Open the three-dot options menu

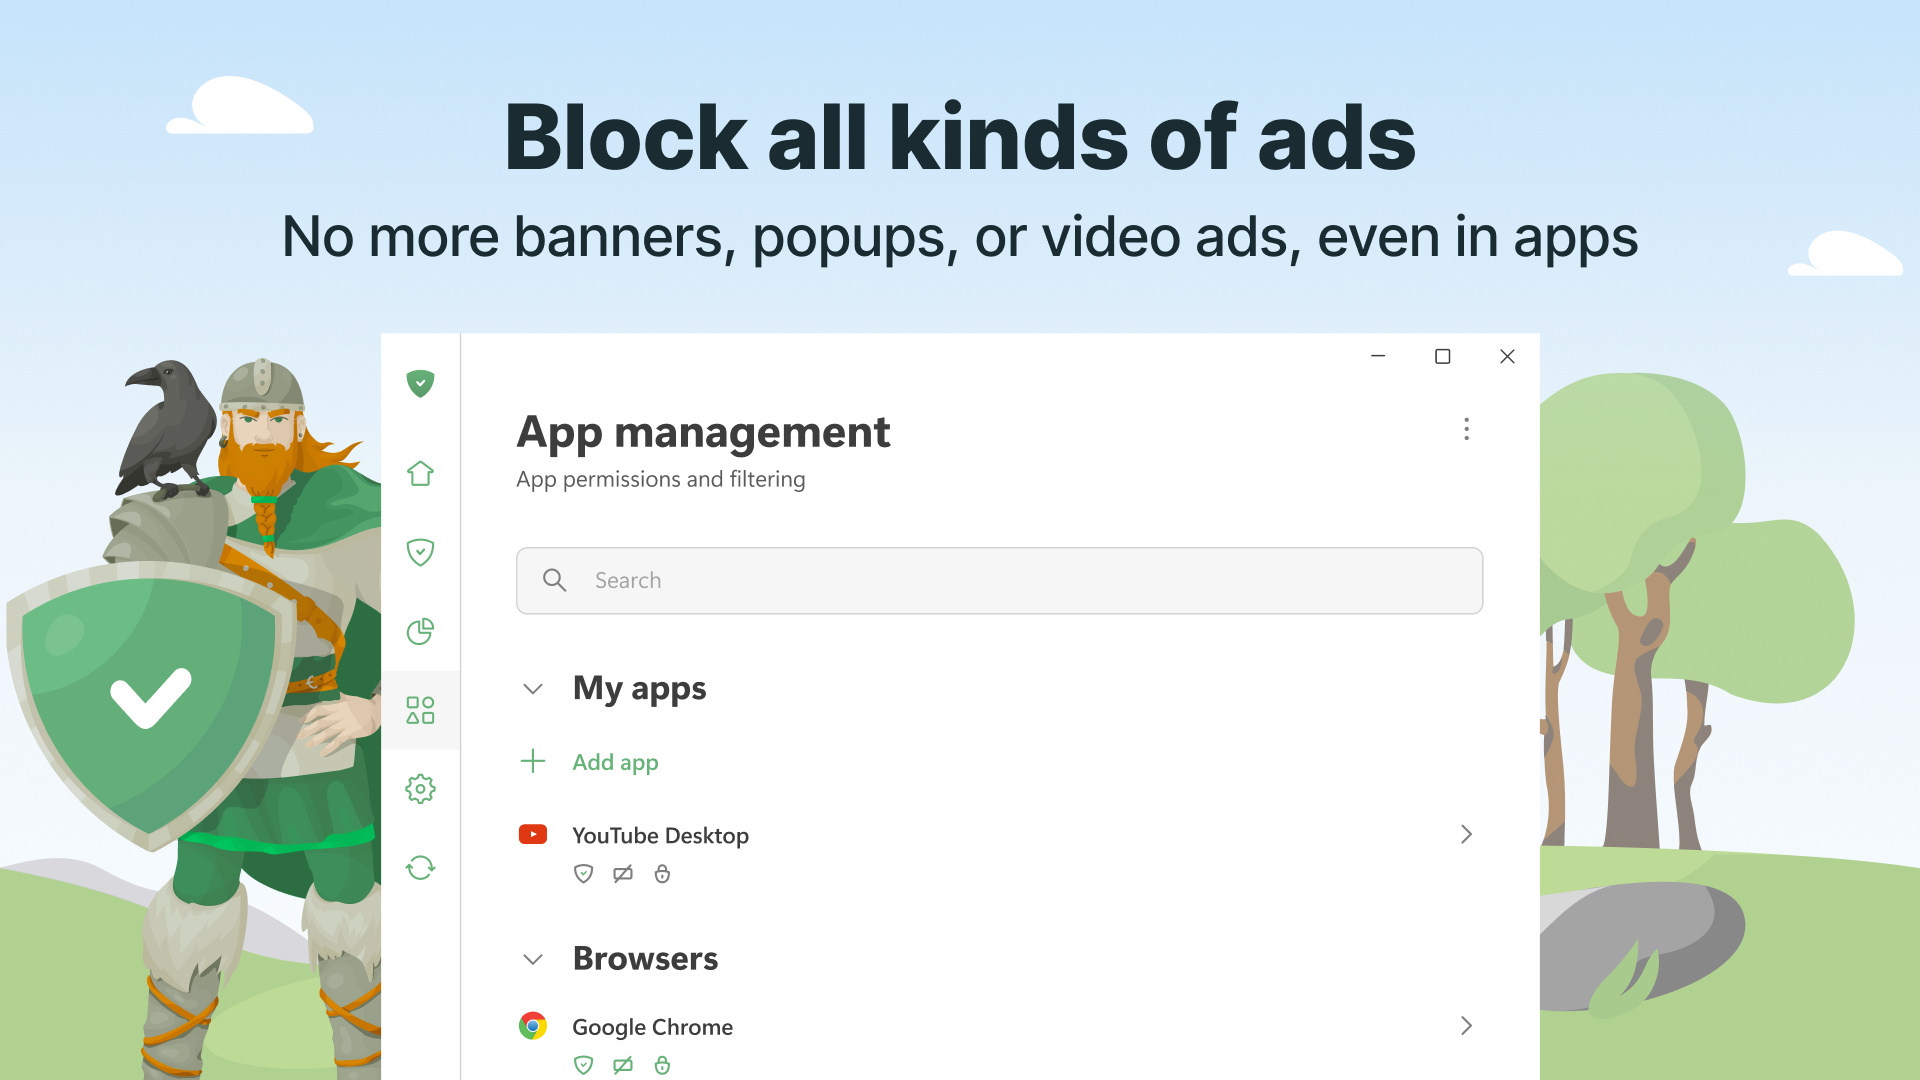click(1466, 429)
